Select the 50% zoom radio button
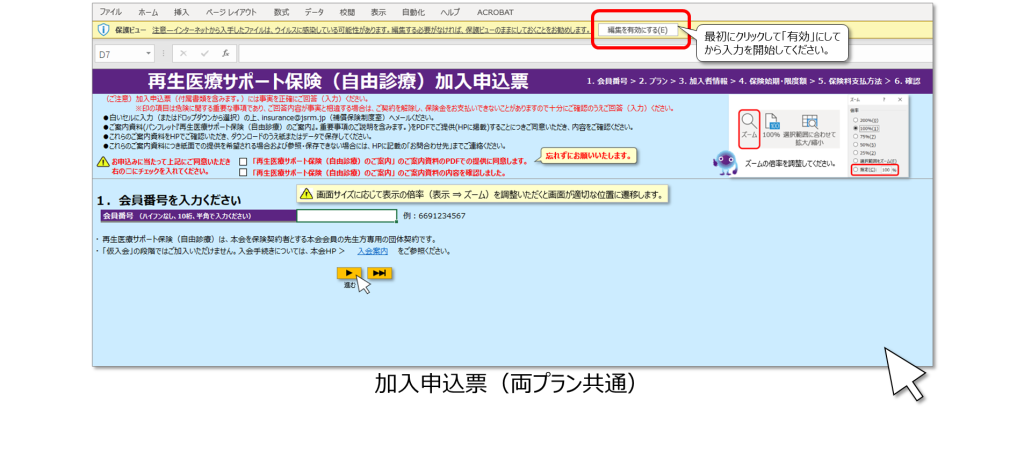Screen dimensions: 1024x451 click(856, 145)
